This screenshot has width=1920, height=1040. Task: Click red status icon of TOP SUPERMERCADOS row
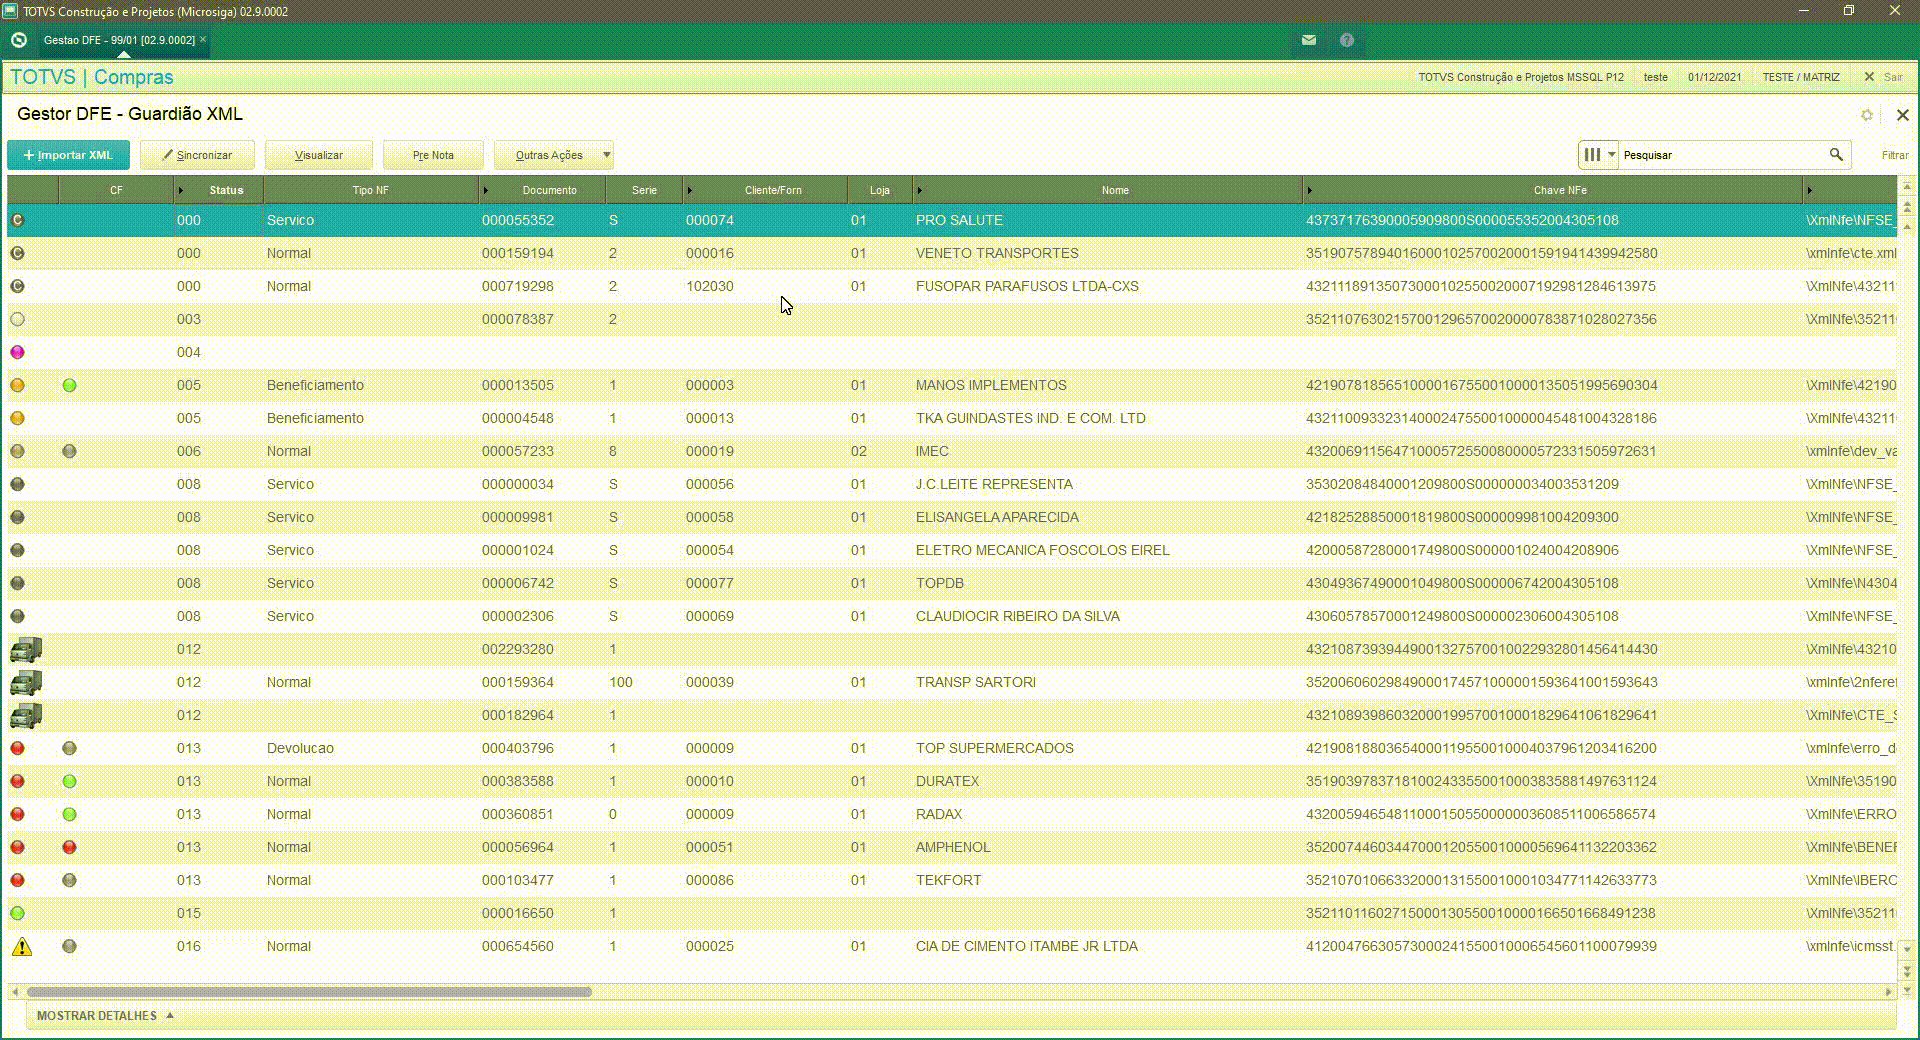coord(17,748)
